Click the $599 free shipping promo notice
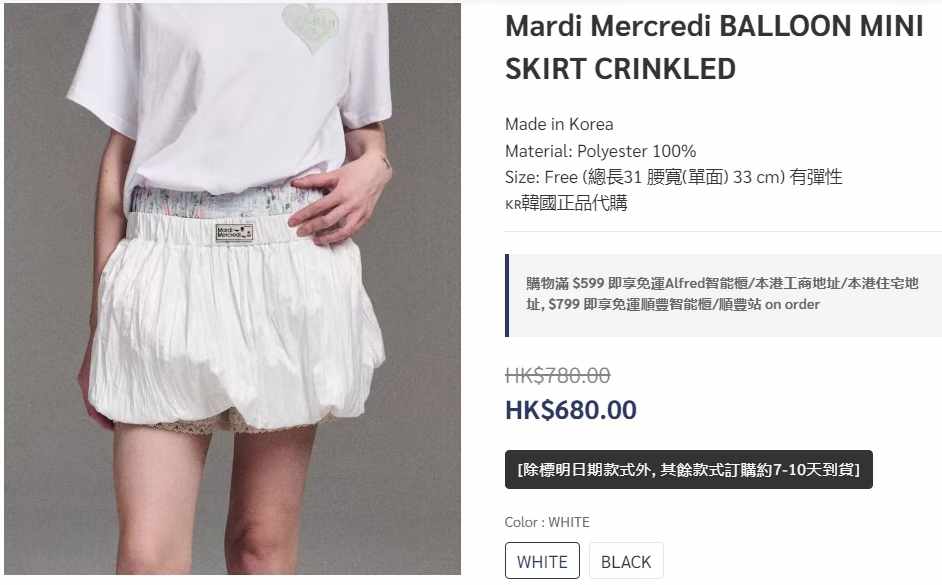942x585 pixels. (x=722, y=294)
